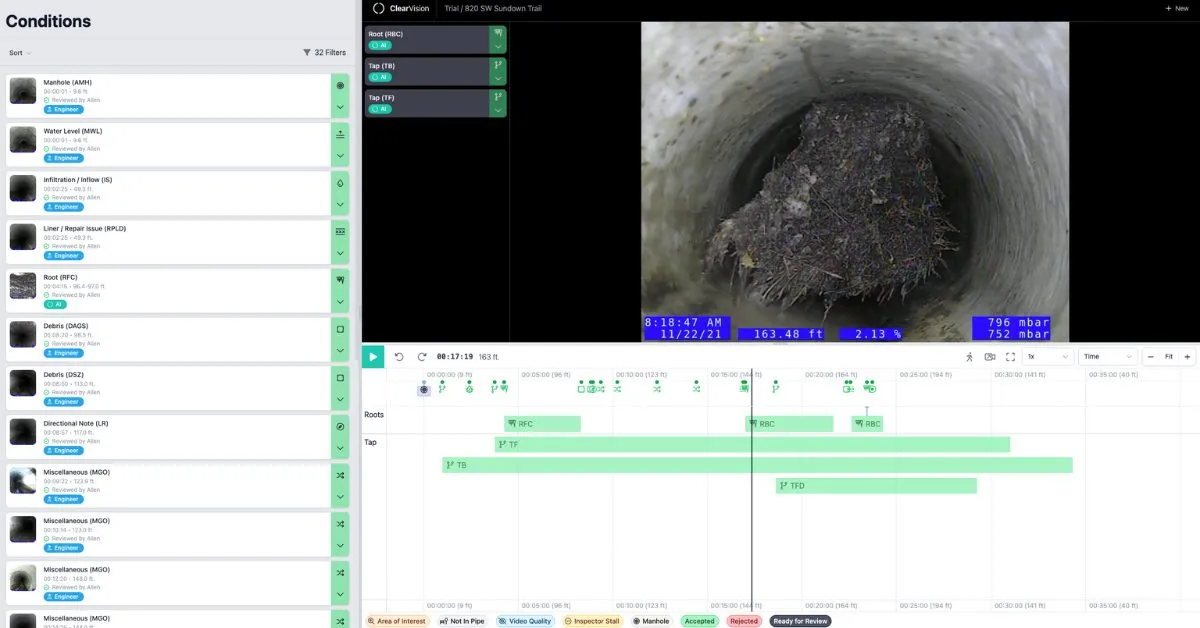The width and height of the screenshot is (1200, 628).
Task: Click the Infiltration / Inflow droplet icon
Action: 340,183
